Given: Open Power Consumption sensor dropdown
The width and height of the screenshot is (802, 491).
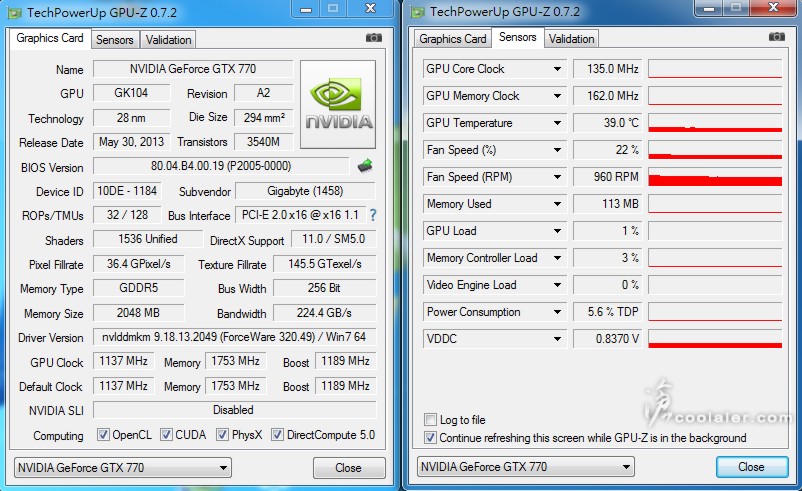Looking at the screenshot, I should click(x=558, y=312).
